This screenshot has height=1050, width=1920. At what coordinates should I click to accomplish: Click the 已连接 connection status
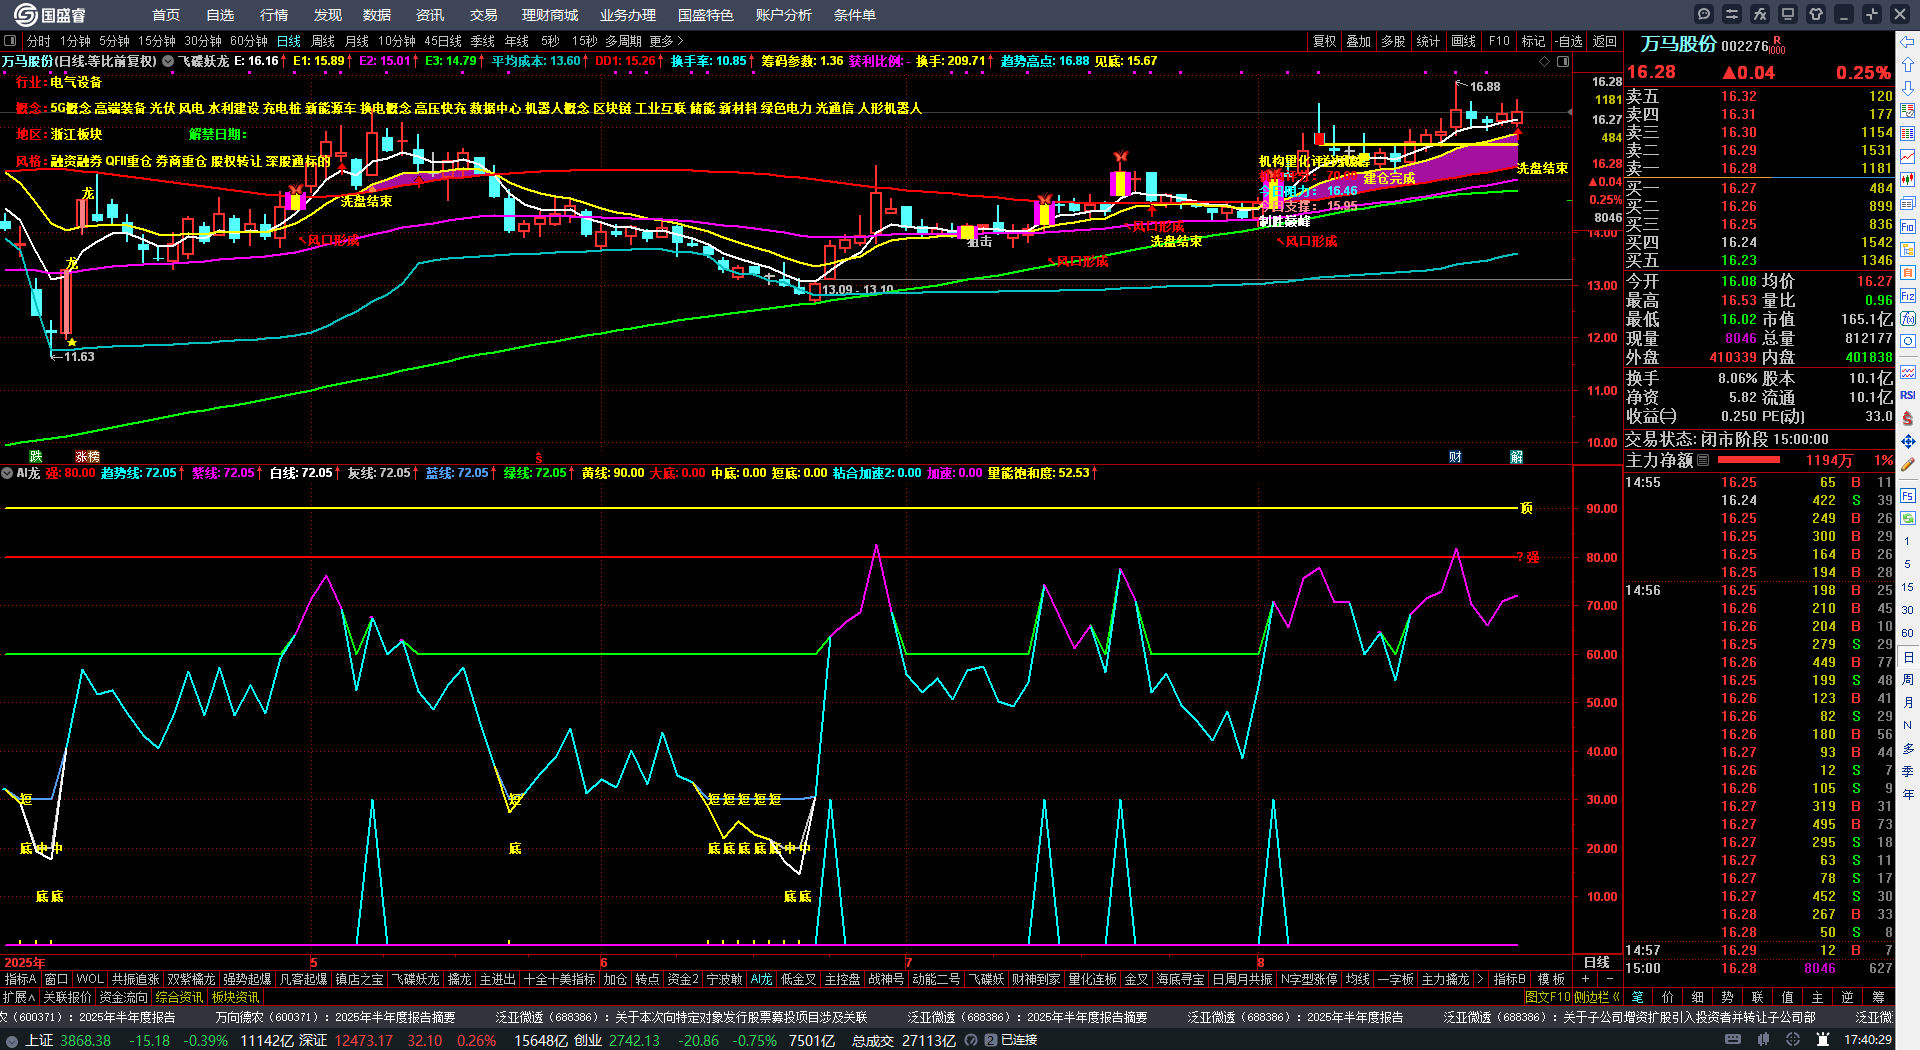click(1019, 1040)
